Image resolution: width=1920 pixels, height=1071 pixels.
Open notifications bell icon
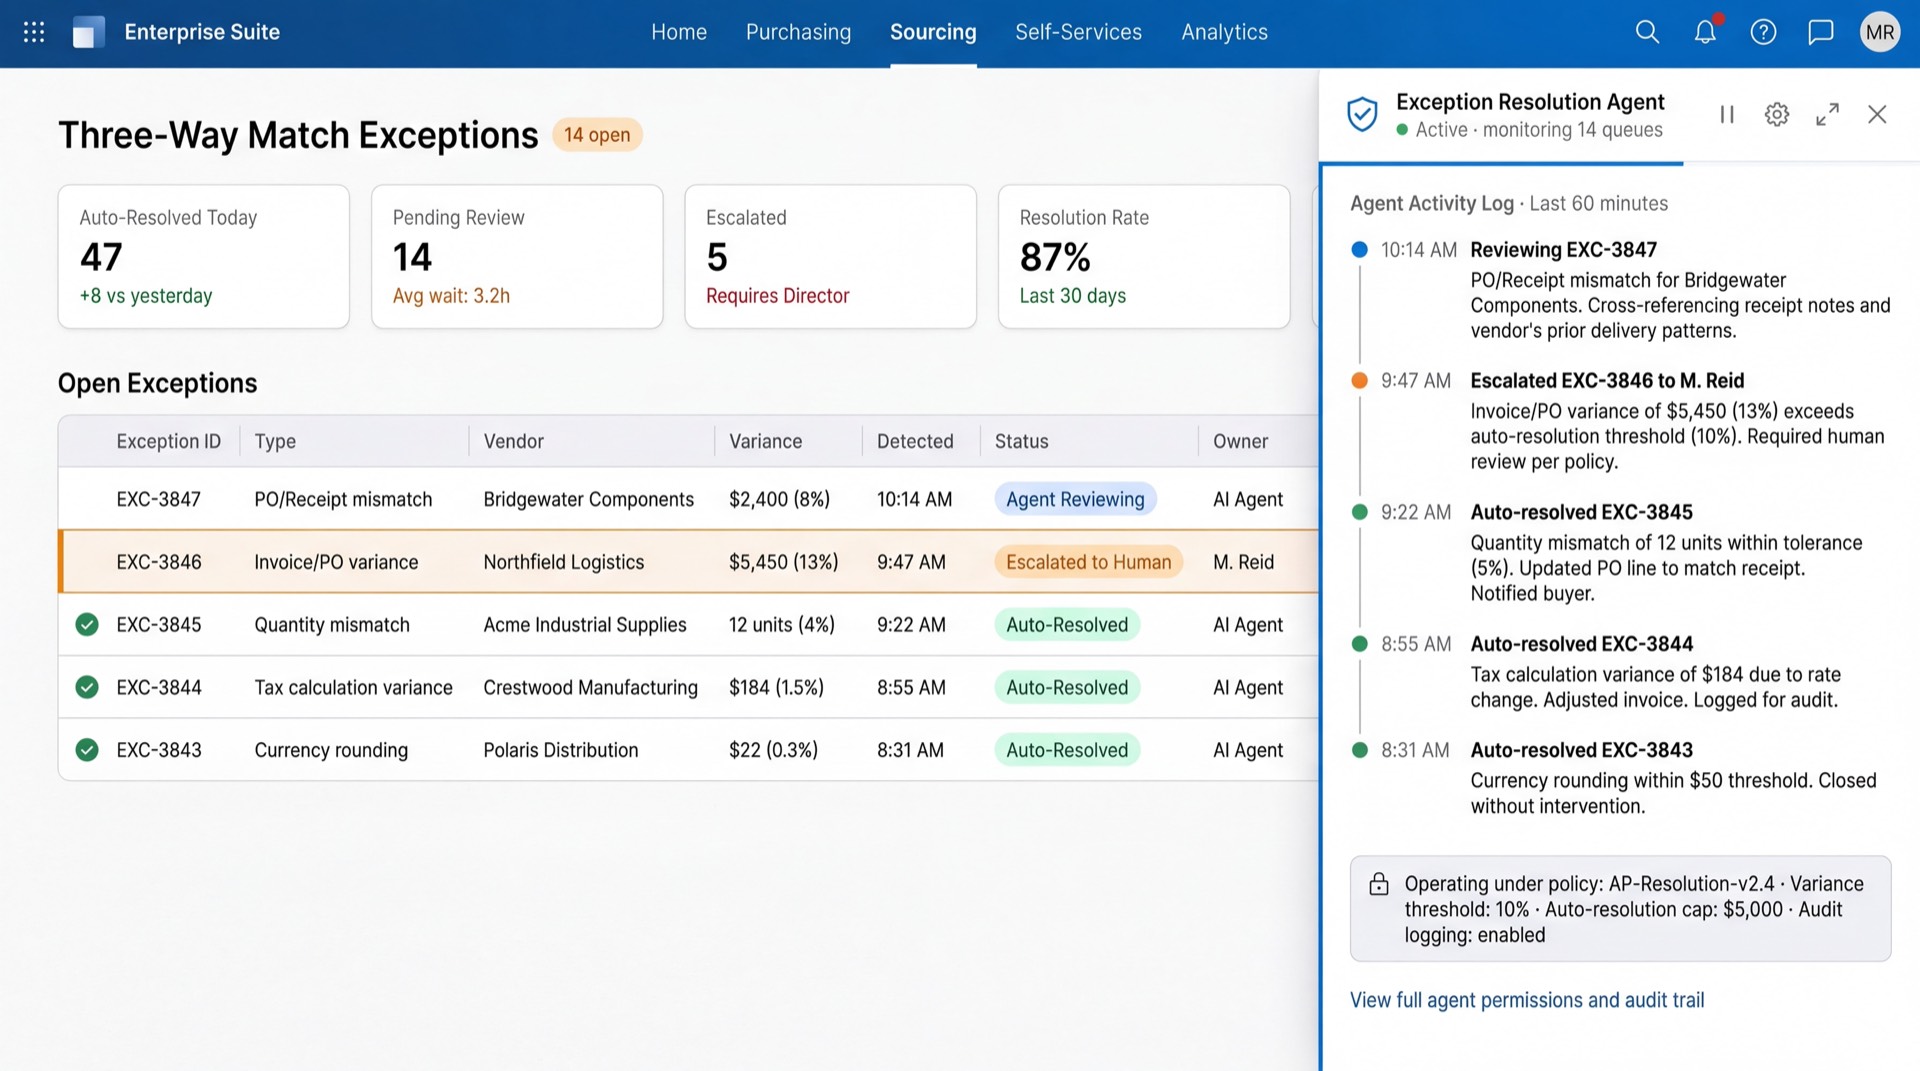1705,32
